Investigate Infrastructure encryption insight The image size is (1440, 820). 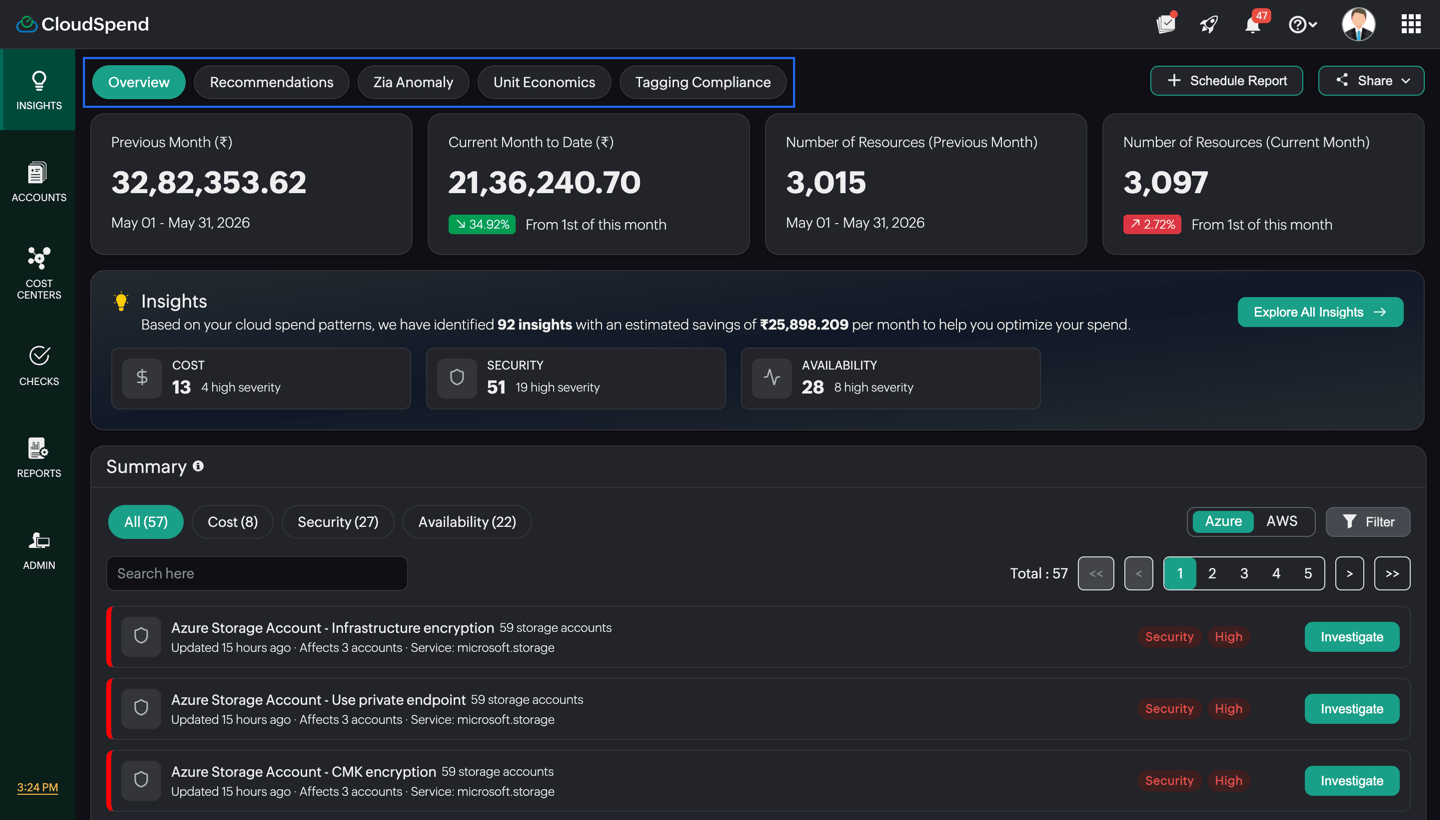click(1352, 637)
